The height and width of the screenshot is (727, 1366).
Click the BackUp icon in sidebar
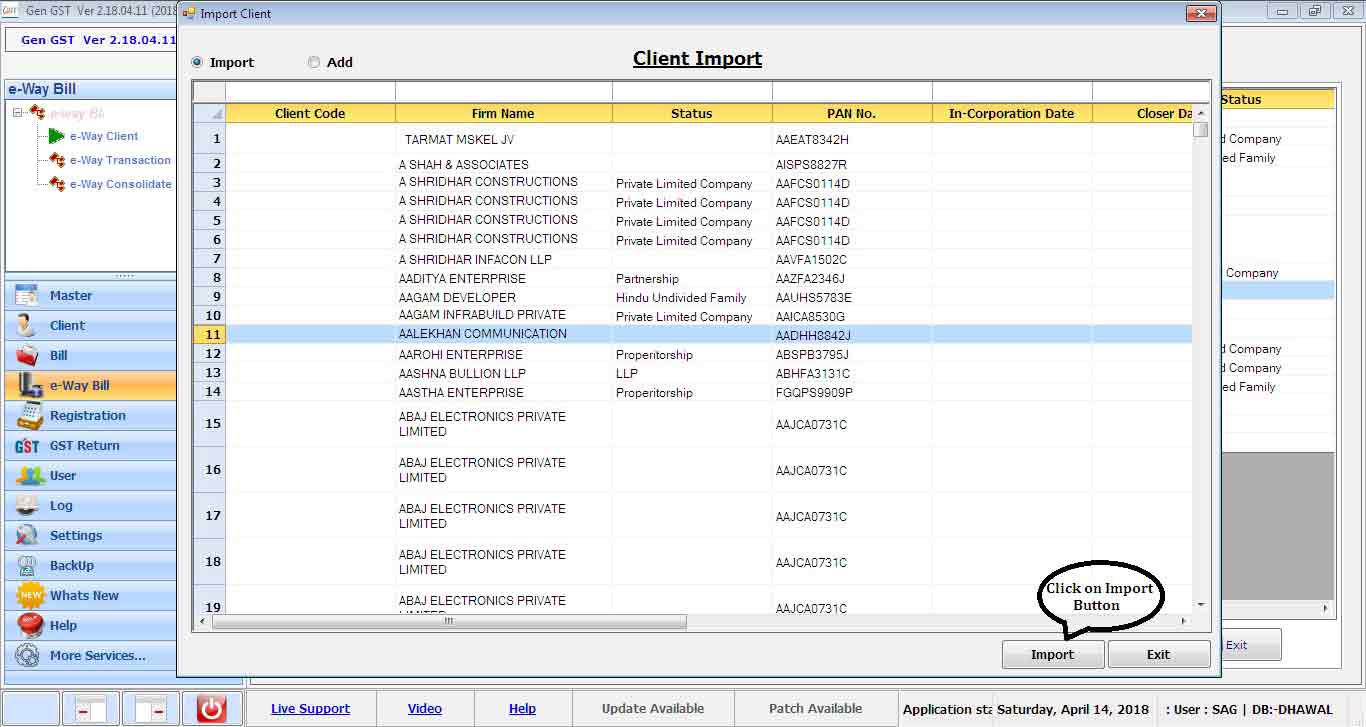coord(27,566)
